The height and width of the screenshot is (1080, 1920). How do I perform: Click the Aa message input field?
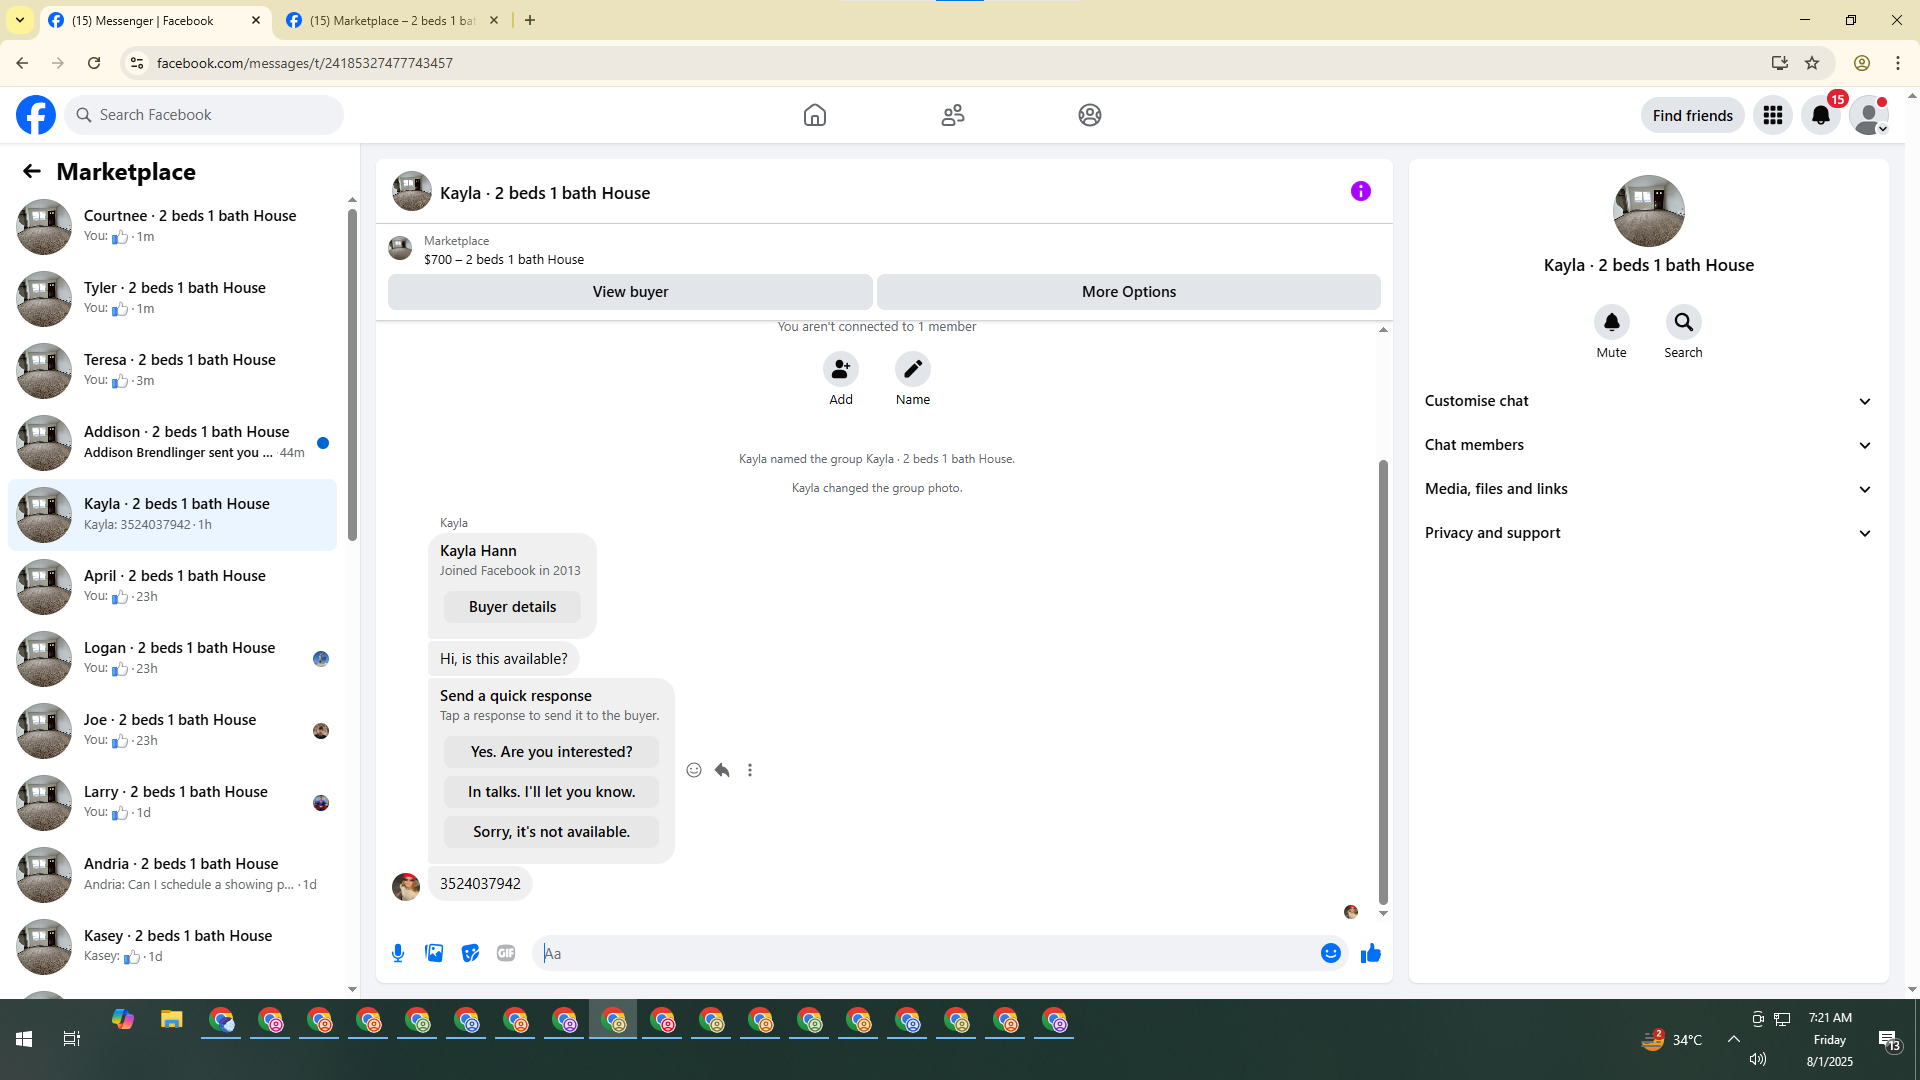coord(925,953)
